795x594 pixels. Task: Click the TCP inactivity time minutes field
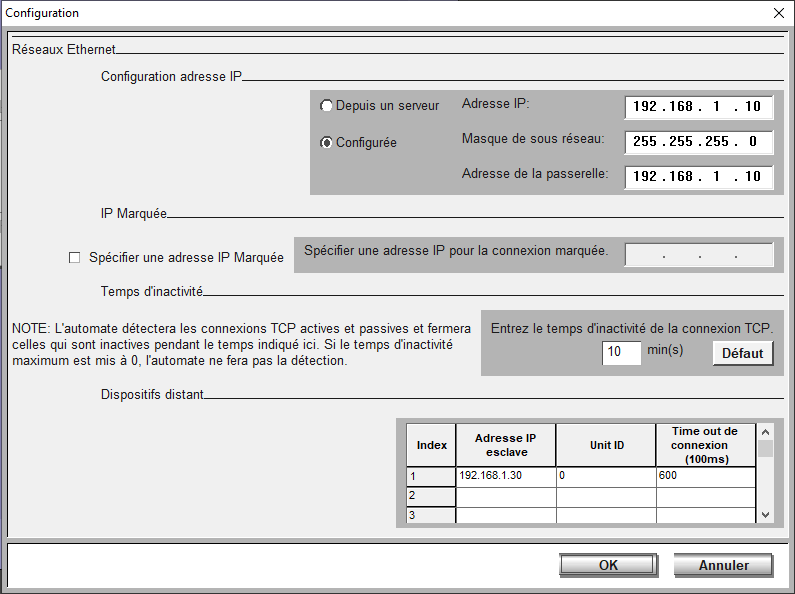coord(621,353)
